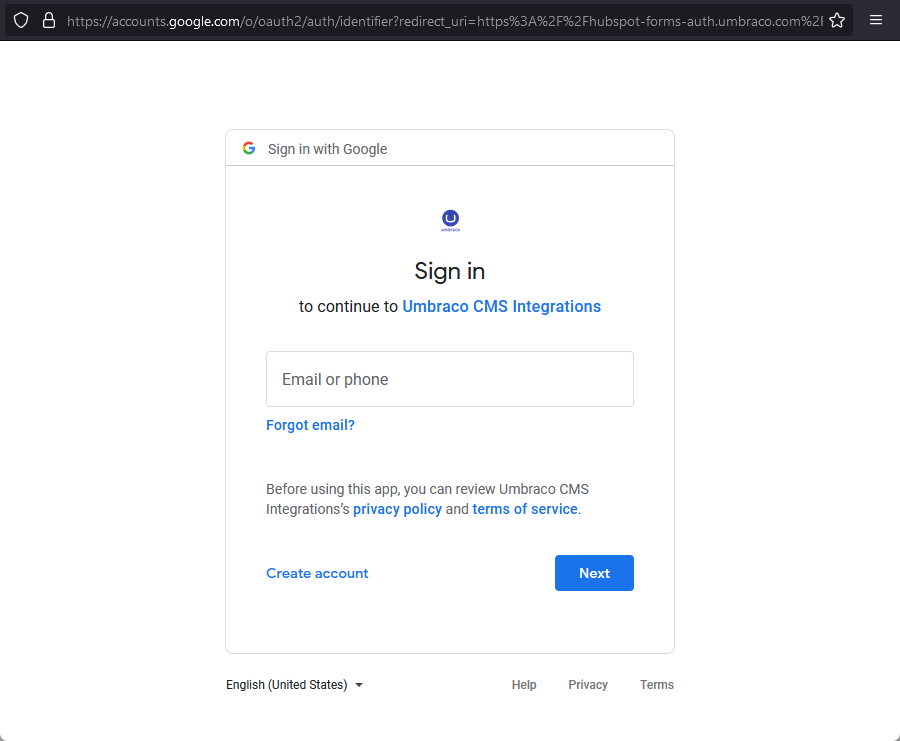Open the privacy policy link in the notice

coord(397,509)
